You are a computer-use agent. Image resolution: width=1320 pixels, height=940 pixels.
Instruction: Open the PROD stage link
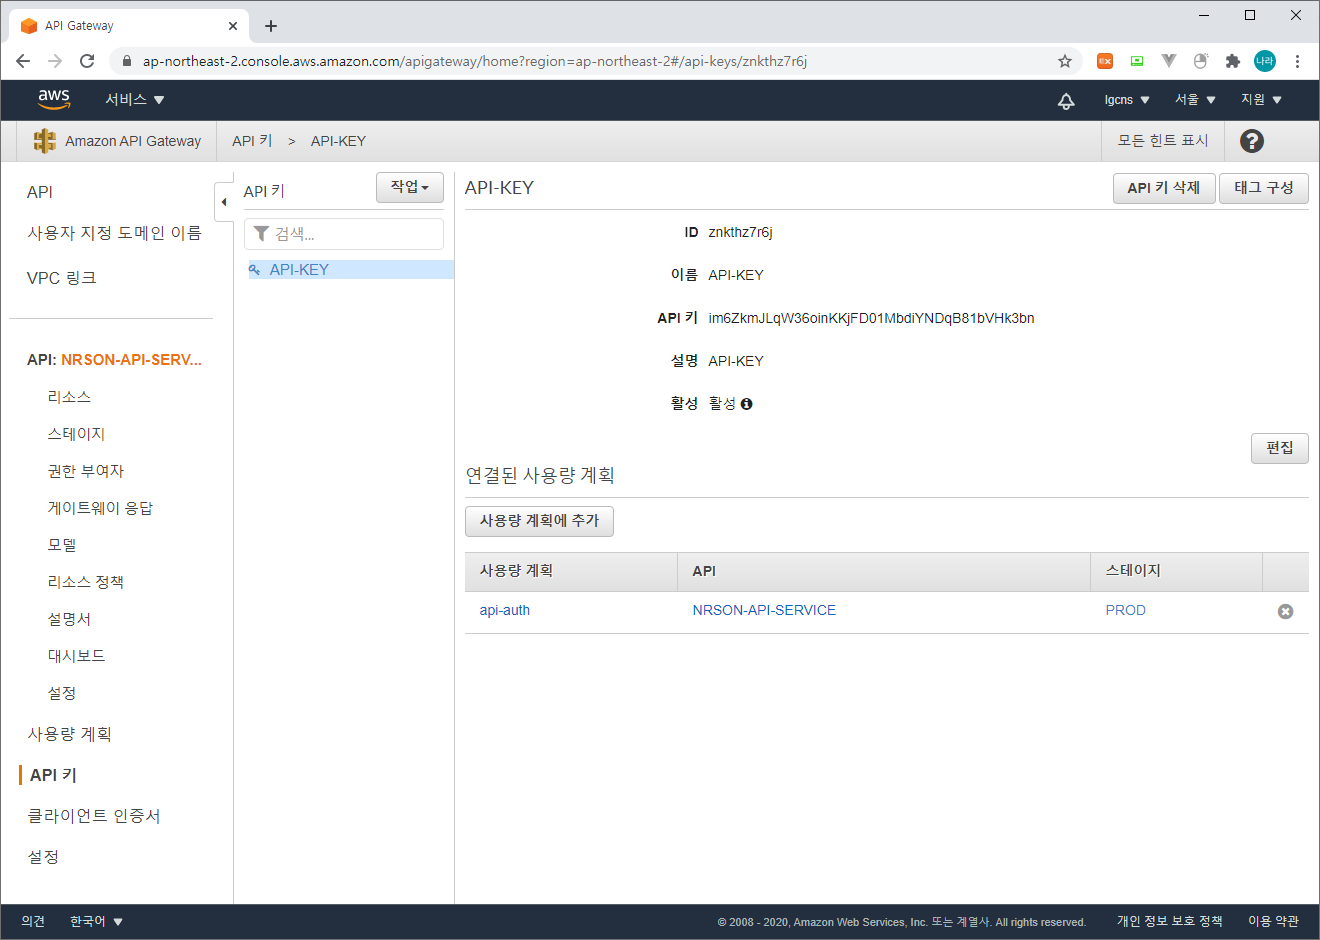click(1126, 610)
